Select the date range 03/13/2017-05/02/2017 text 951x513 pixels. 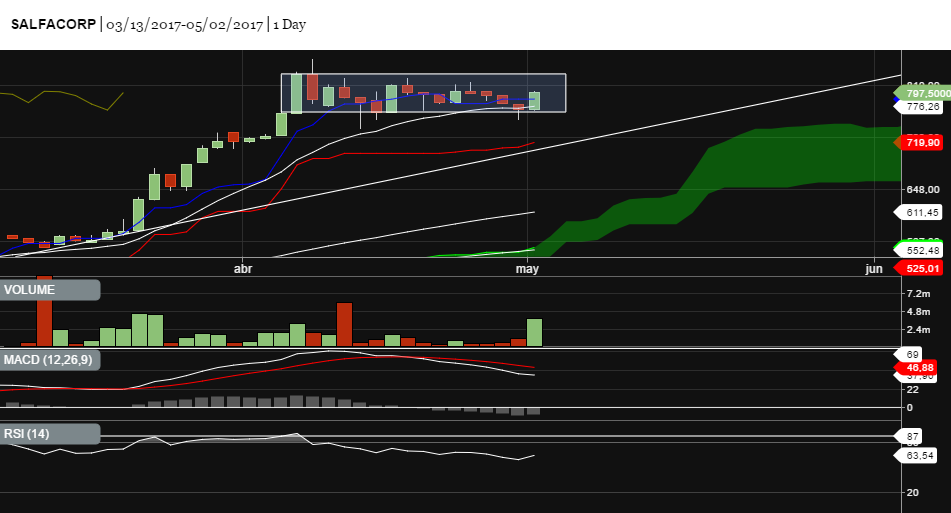pyautogui.click(x=184, y=25)
